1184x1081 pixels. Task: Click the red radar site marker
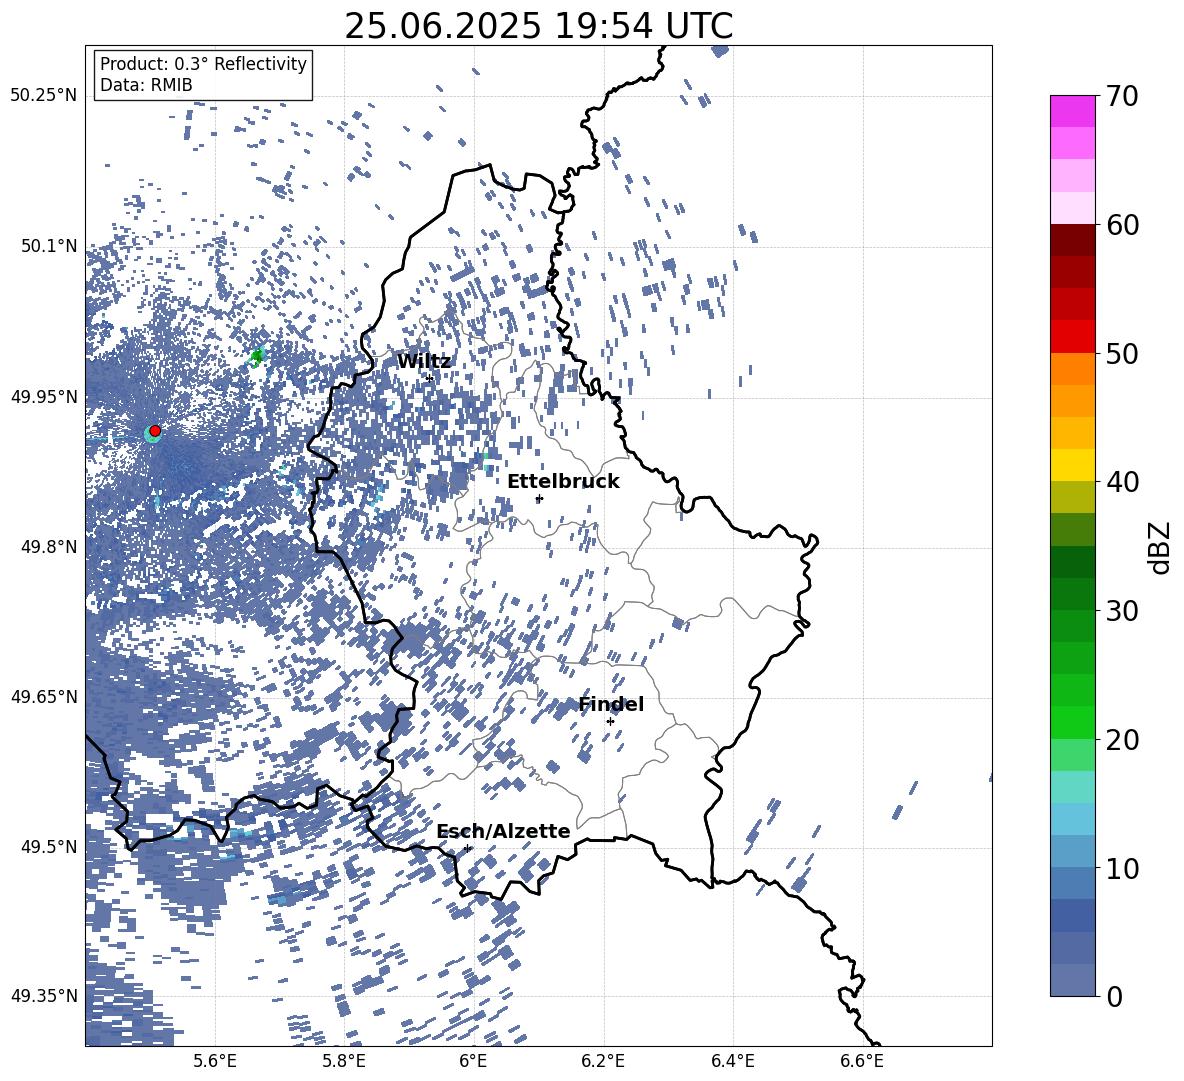coord(155,430)
